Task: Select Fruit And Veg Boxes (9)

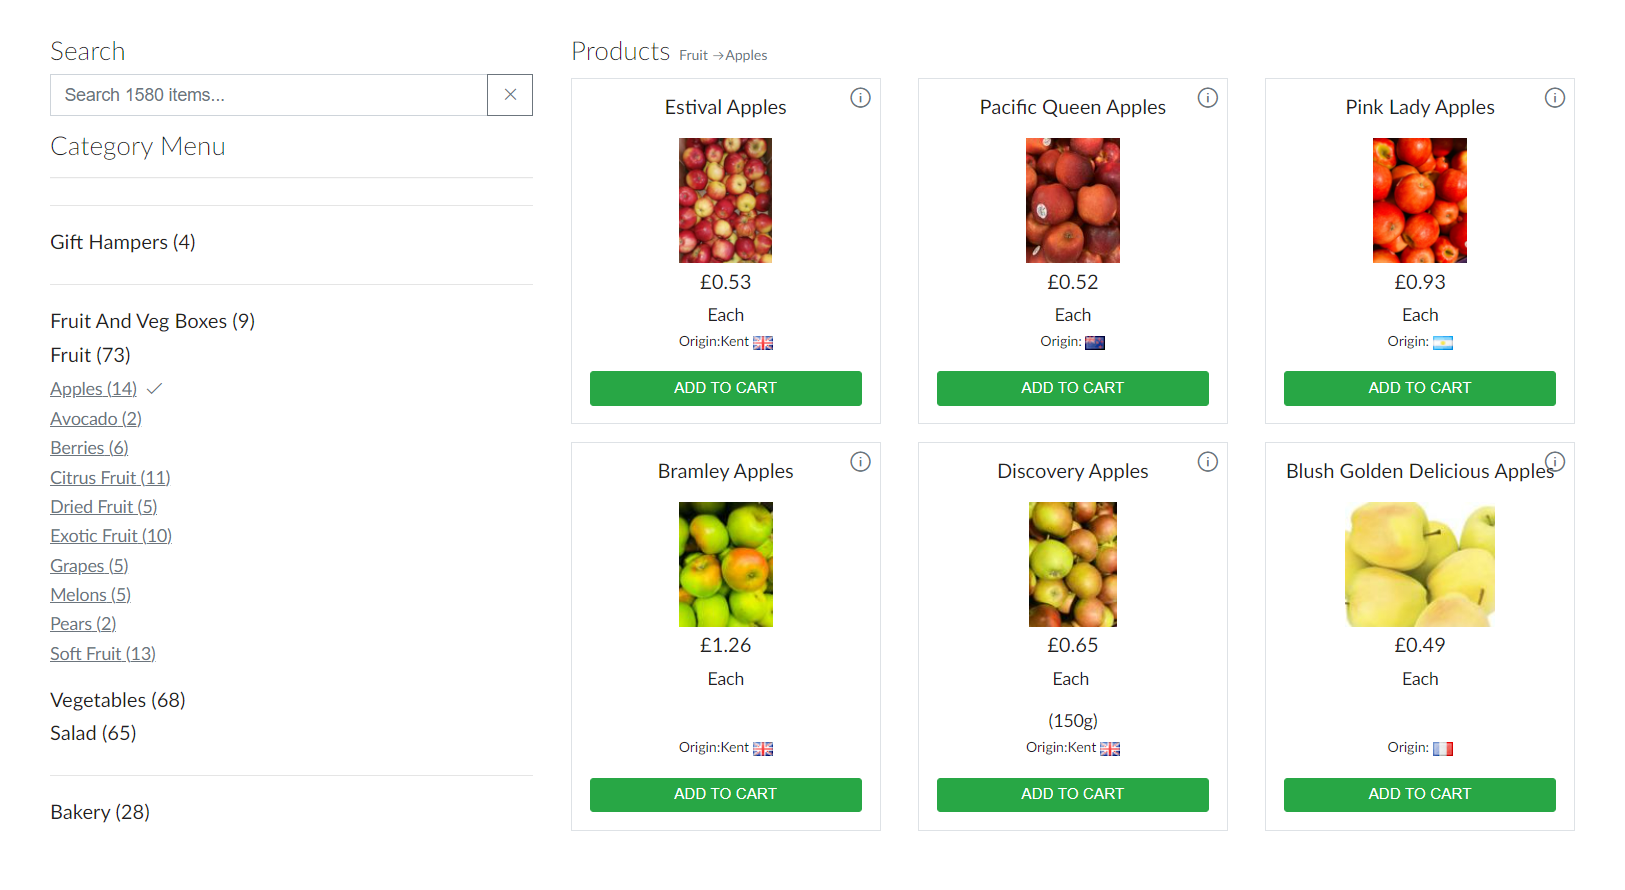Action: click(x=152, y=321)
